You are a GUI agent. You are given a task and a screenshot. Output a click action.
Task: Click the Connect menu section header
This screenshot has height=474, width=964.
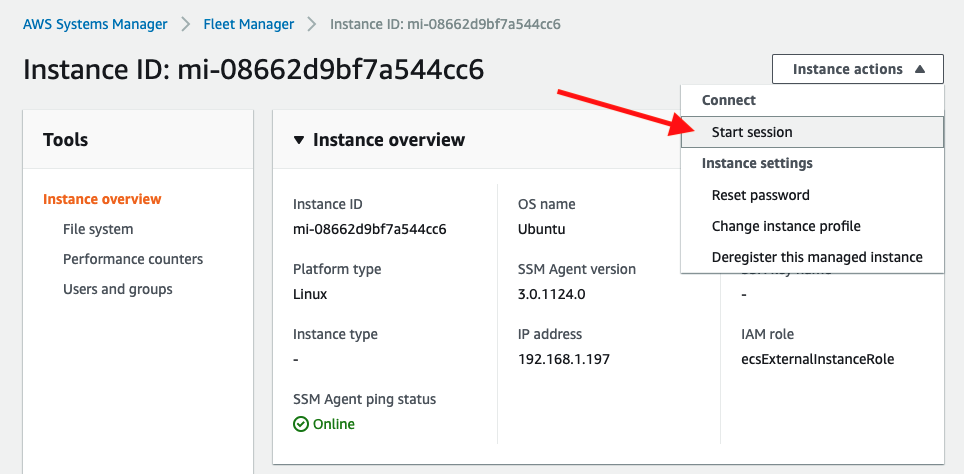coord(729,100)
